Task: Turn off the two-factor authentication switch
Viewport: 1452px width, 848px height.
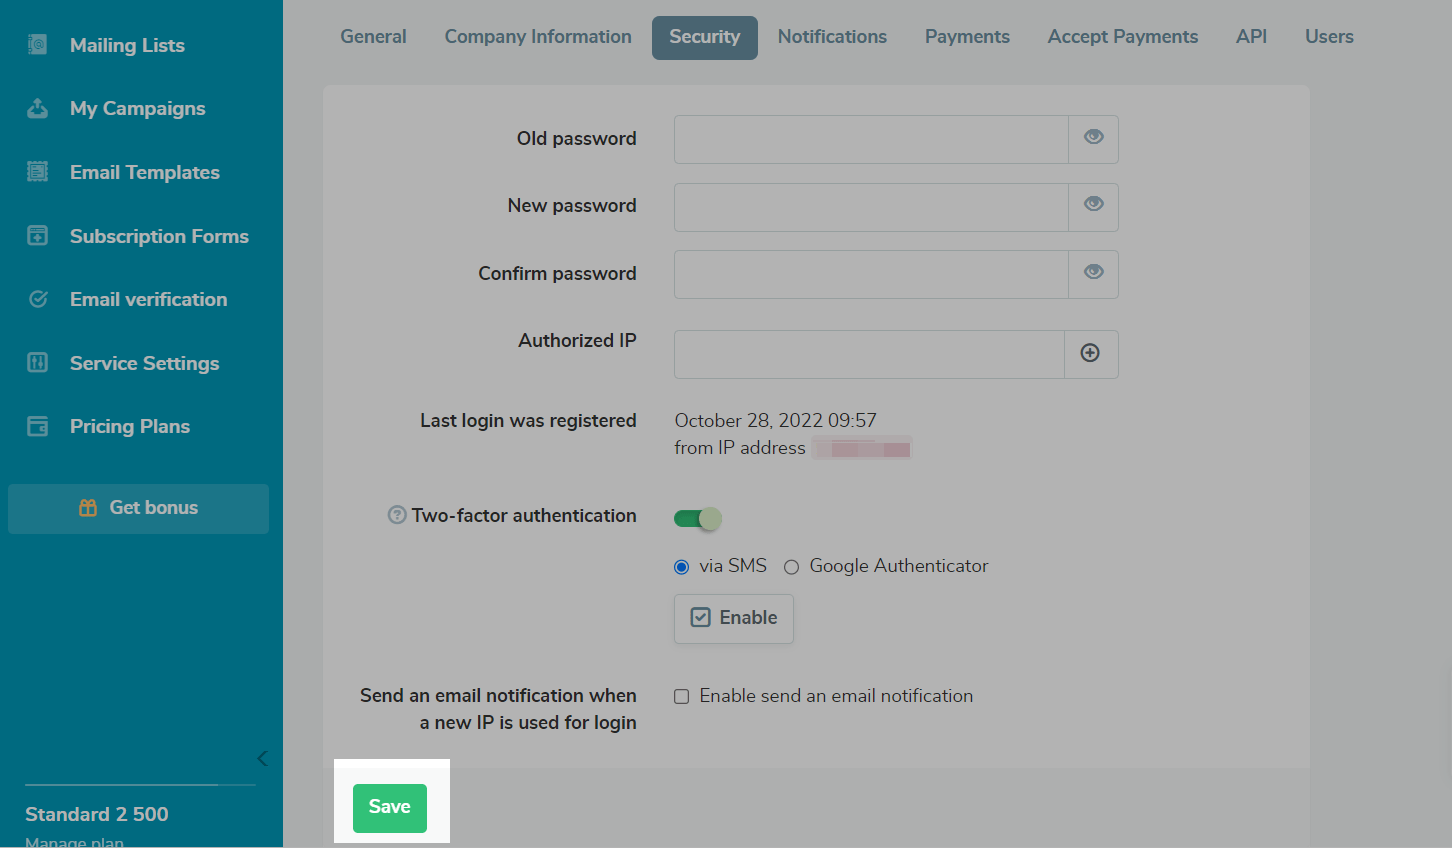Action: [698, 518]
